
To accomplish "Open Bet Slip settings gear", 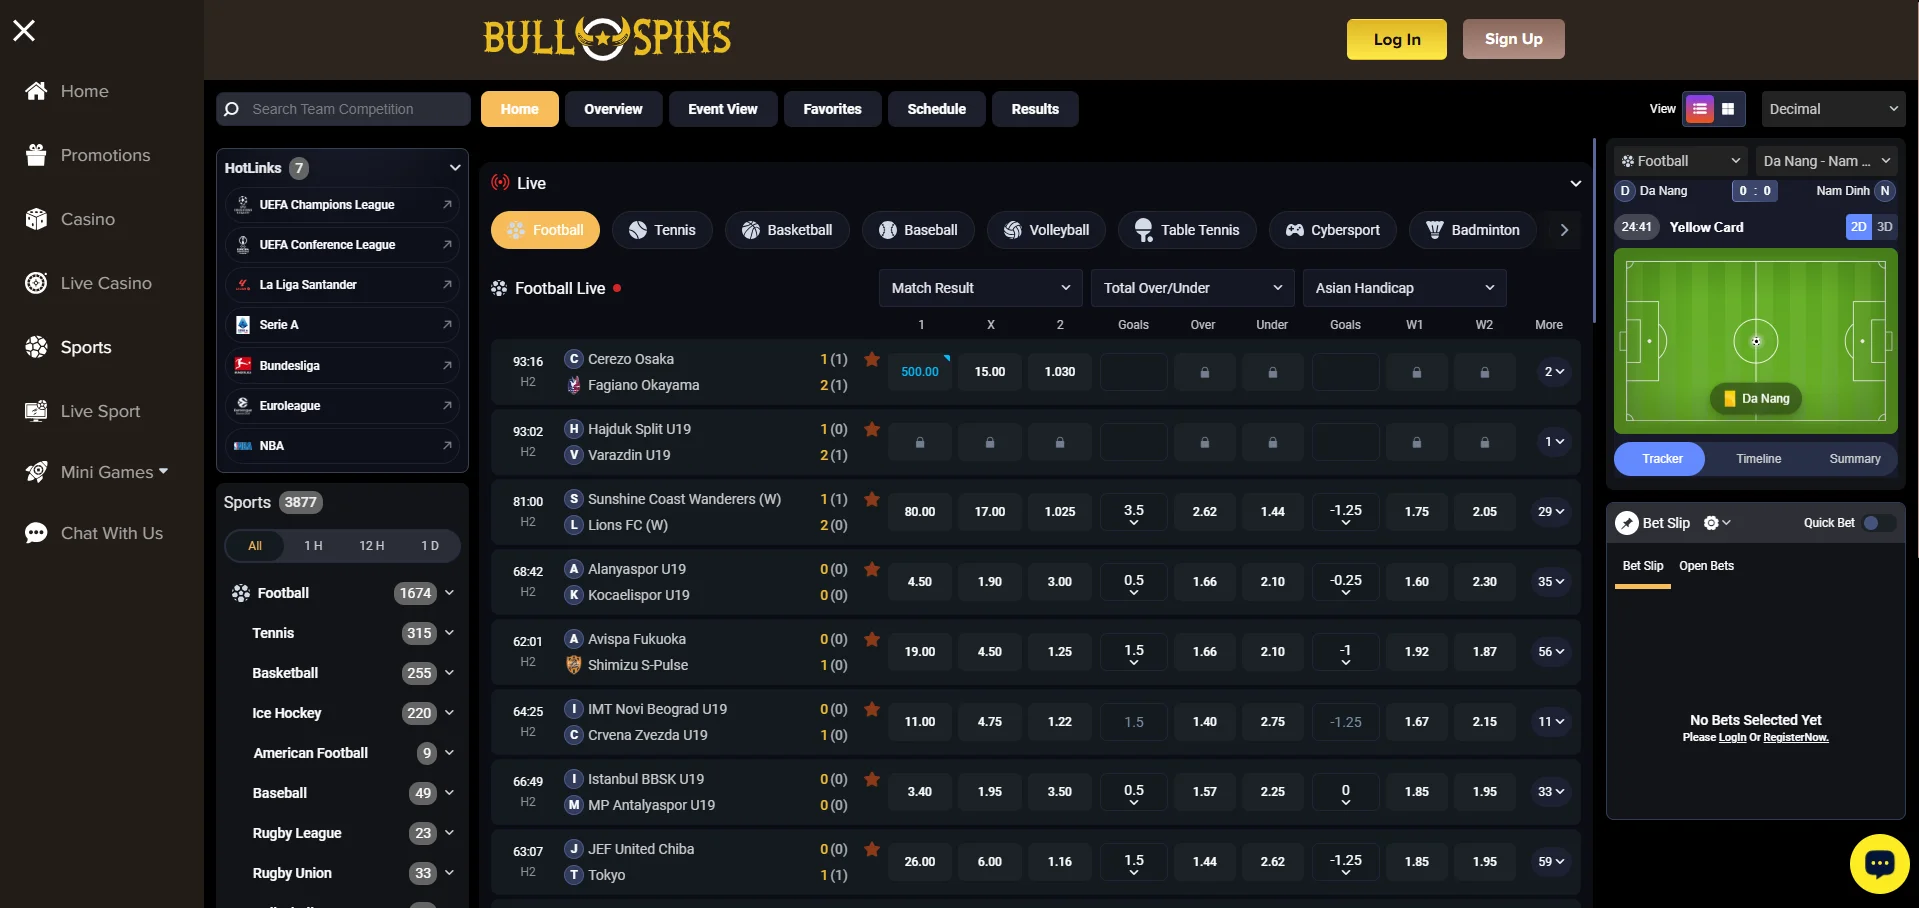I will pos(1710,522).
